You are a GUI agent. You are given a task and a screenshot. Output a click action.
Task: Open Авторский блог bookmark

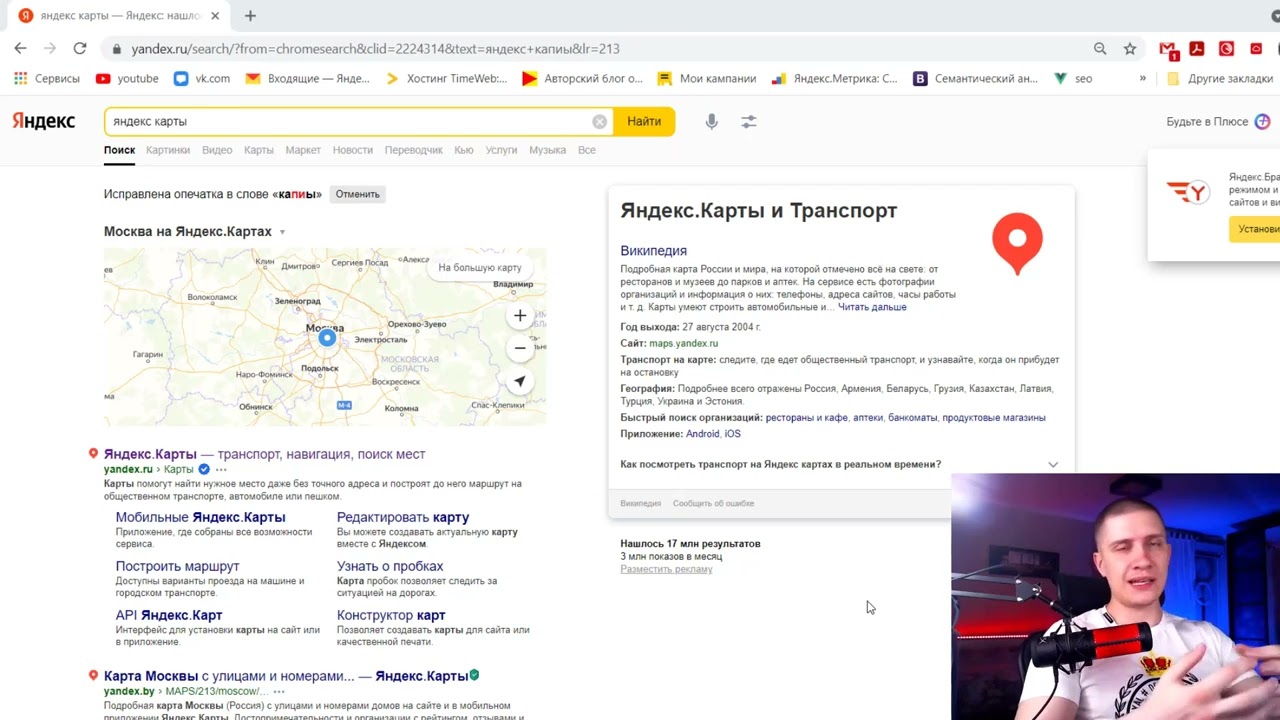(x=582, y=78)
